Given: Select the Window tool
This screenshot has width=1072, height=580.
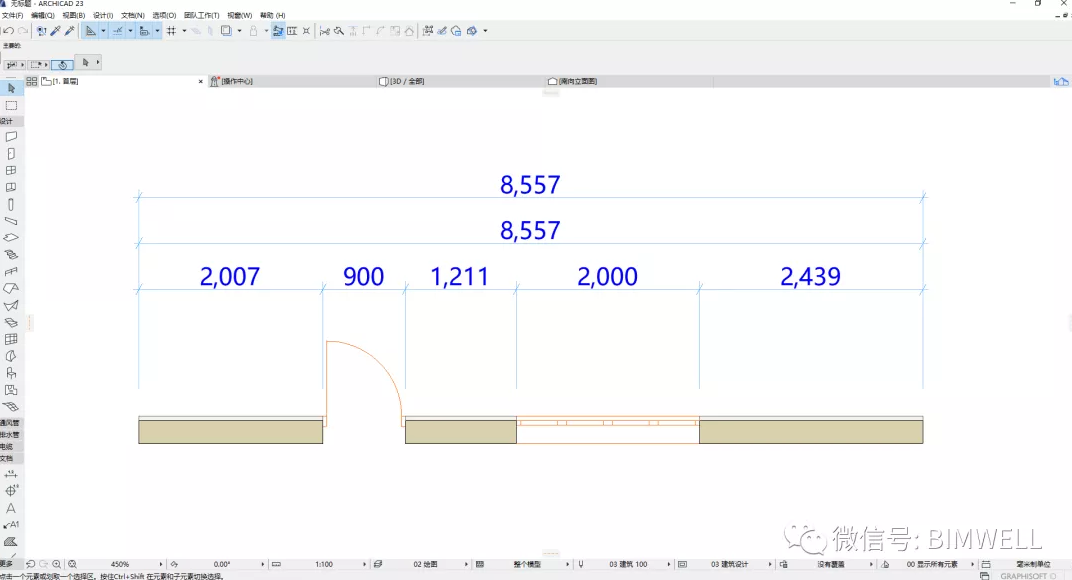Looking at the screenshot, I should pyautogui.click(x=11, y=170).
